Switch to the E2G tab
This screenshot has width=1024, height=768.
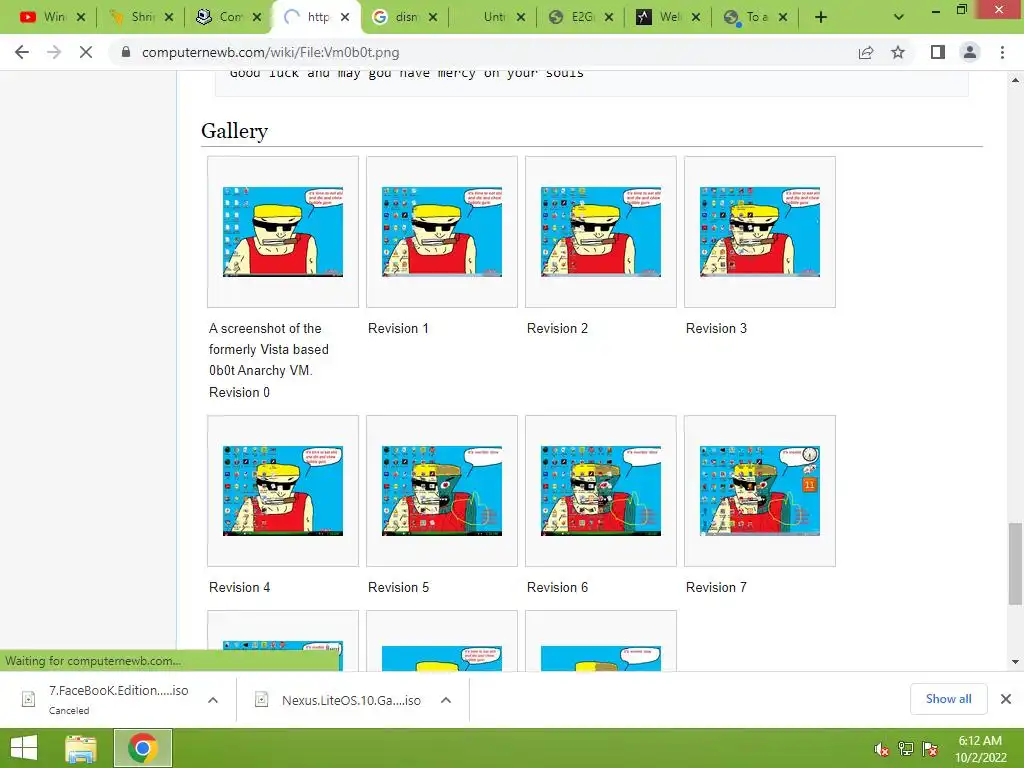(x=581, y=17)
